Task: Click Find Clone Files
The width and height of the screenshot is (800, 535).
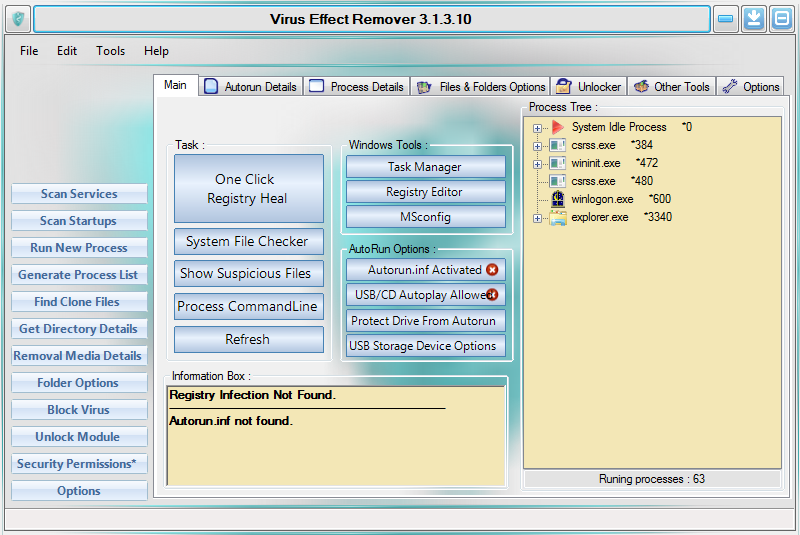Action: pyautogui.click(x=79, y=302)
